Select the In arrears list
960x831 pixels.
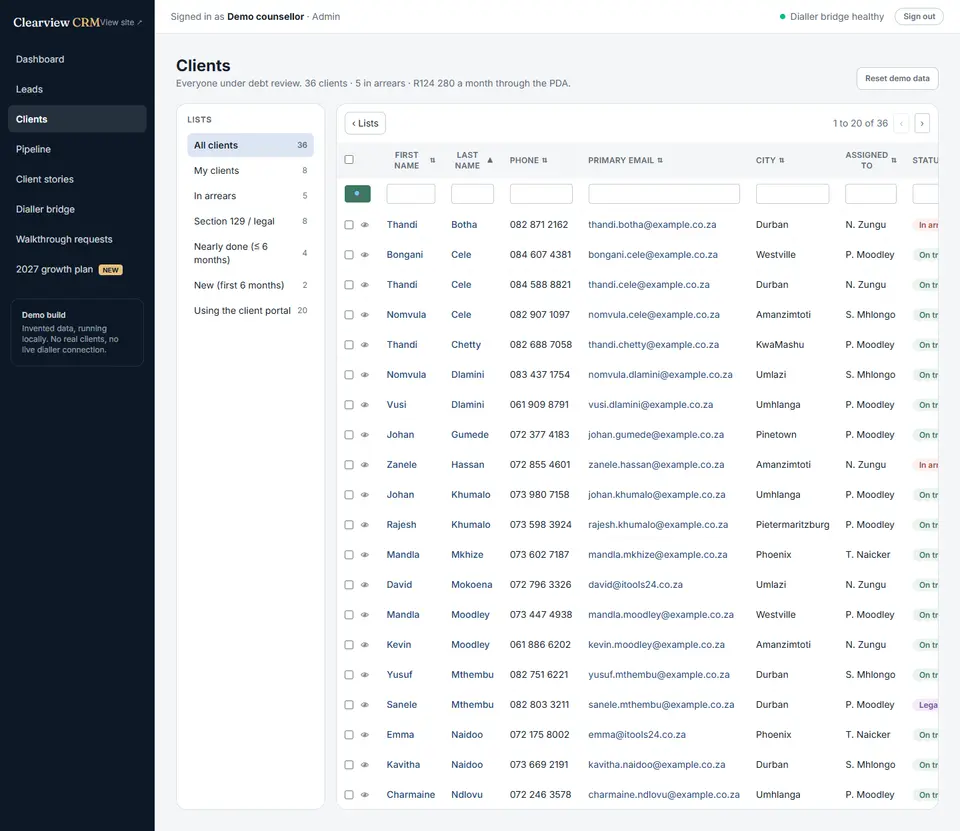pyautogui.click(x=250, y=196)
